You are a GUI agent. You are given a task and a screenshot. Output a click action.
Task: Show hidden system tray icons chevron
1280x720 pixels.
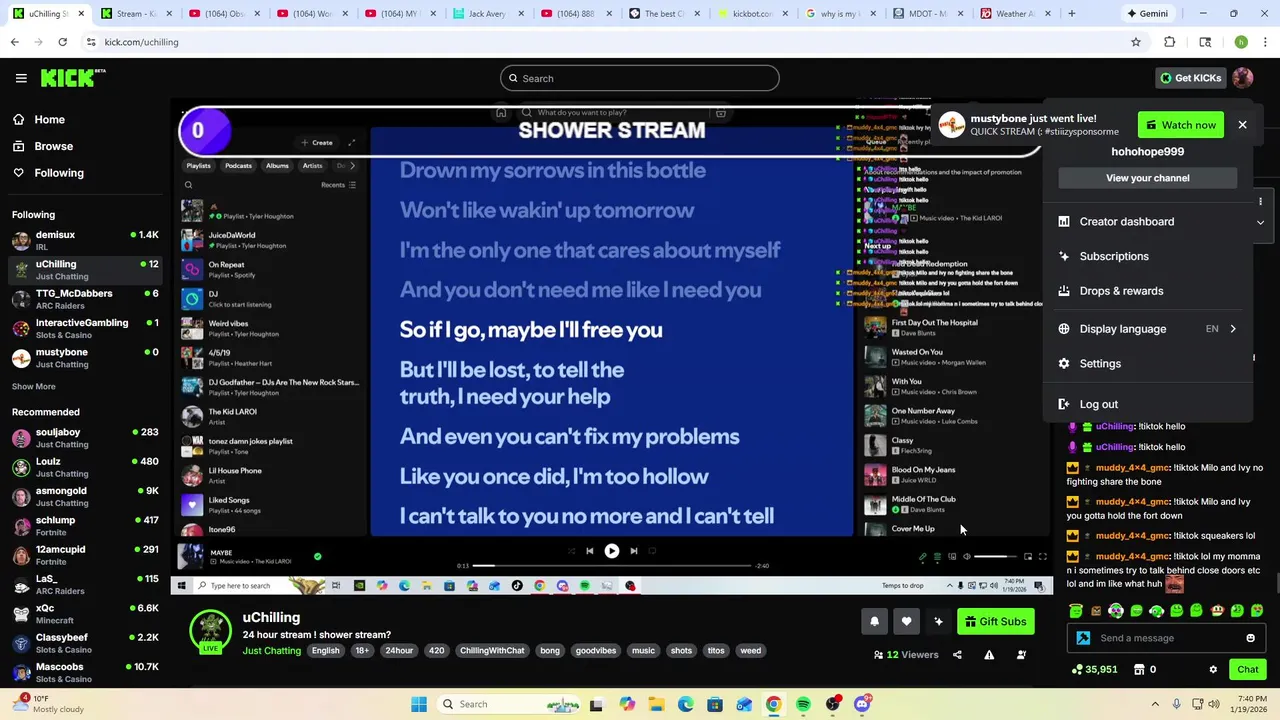point(1155,704)
